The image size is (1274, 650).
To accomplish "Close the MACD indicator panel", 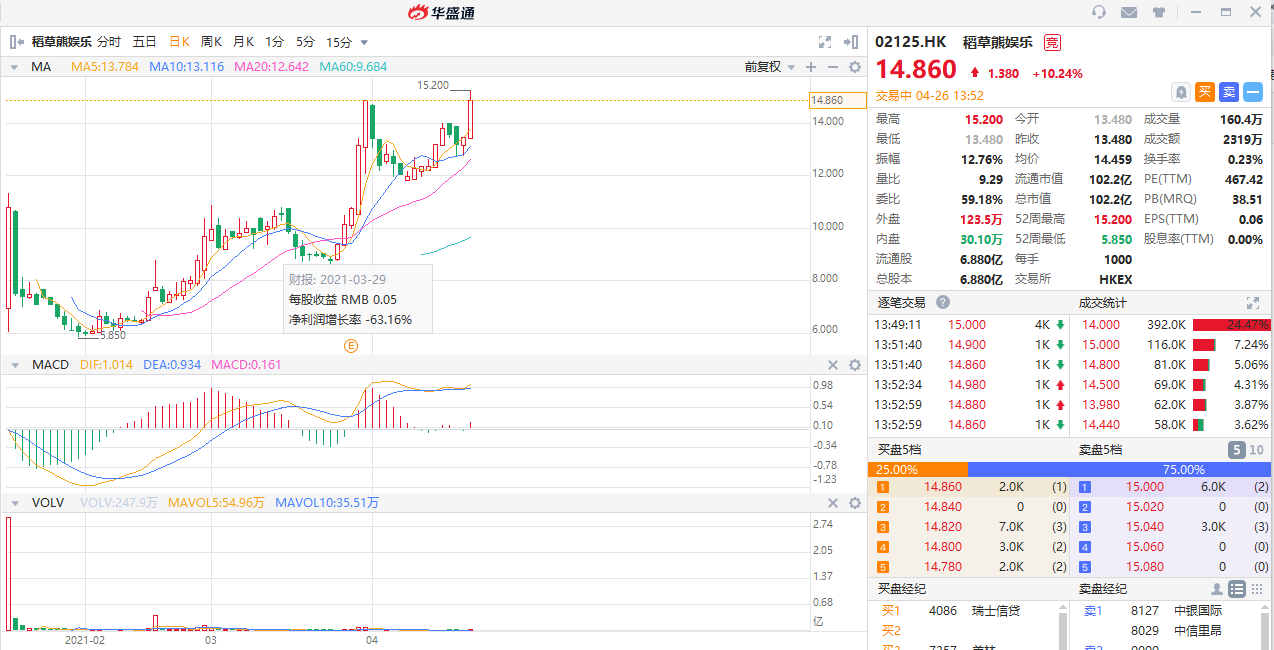I will tap(833, 365).
